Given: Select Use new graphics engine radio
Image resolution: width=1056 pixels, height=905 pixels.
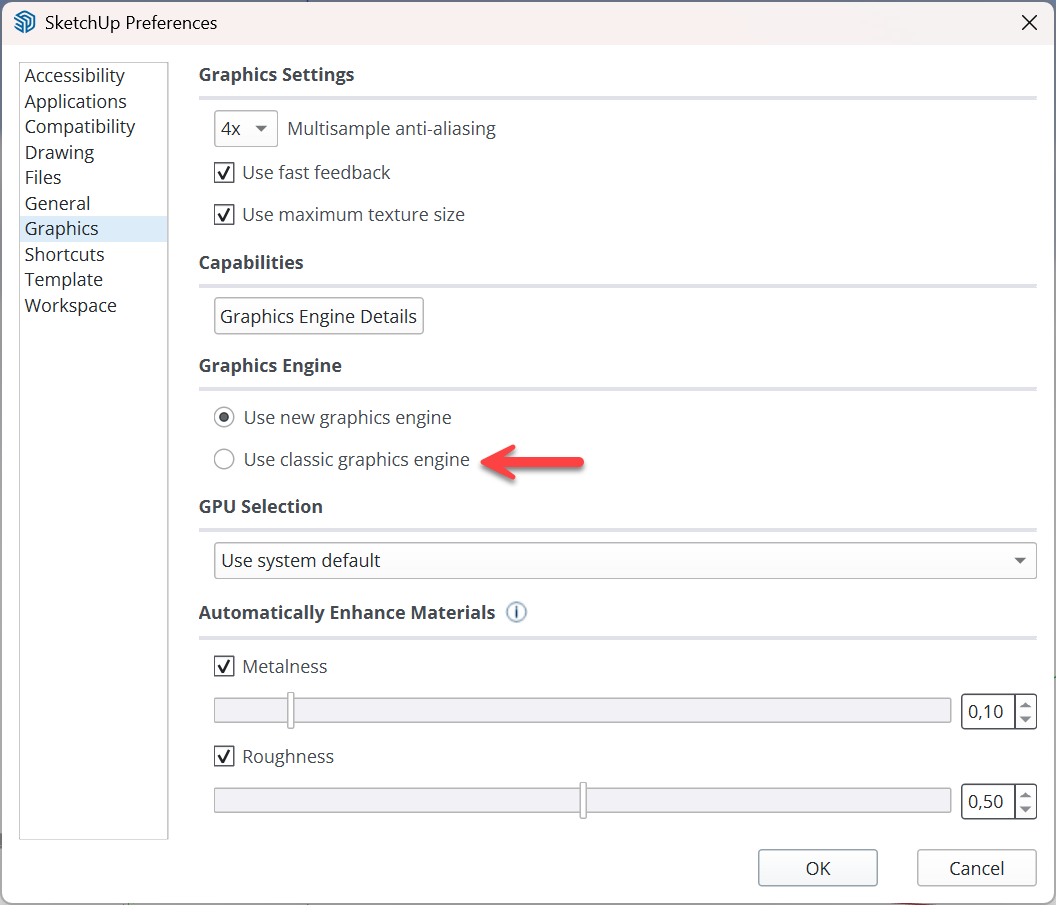Looking at the screenshot, I should 224,417.
